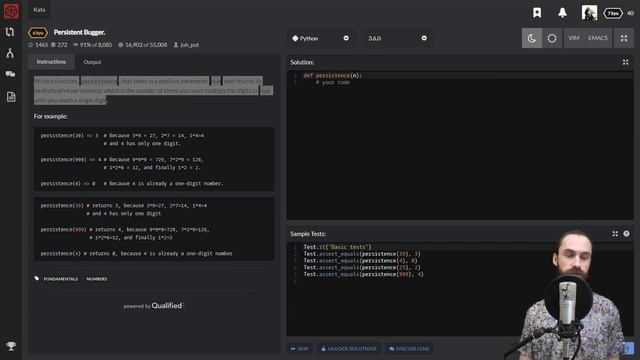Click UNLOCK SOLUTIONS button
640x360 pixels.
349,349
